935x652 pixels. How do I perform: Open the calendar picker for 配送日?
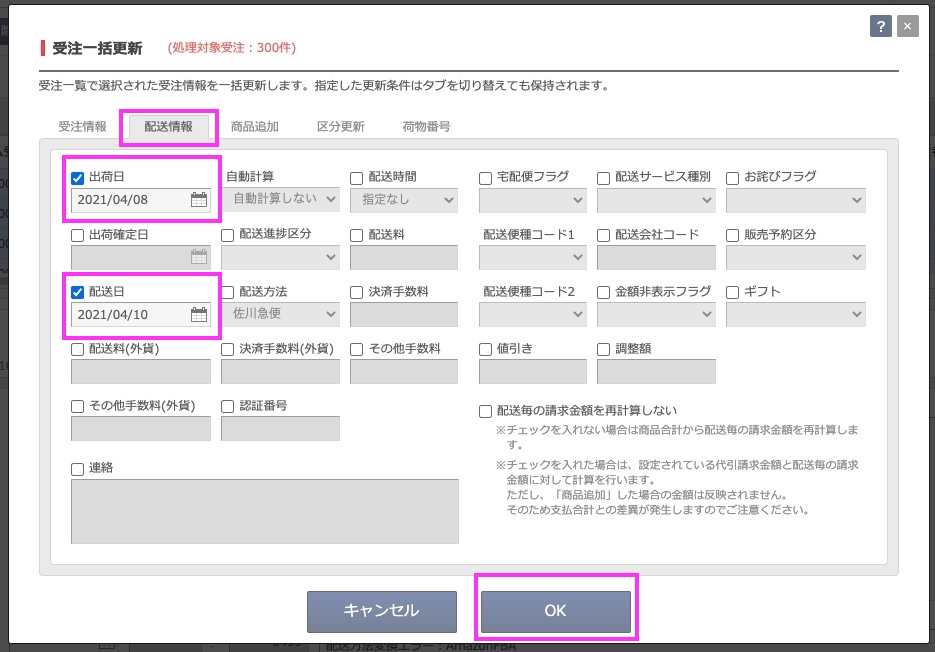[x=199, y=315]
